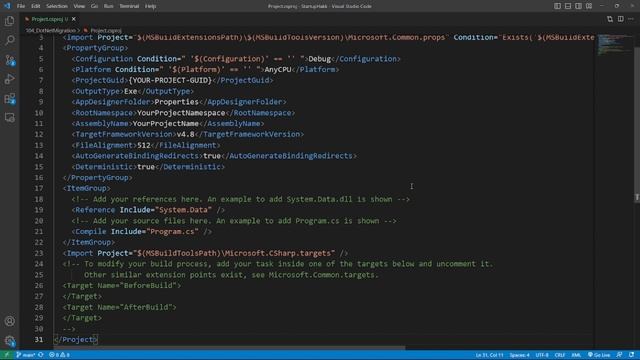Click the main branch in status bar

tap(25, 355)
